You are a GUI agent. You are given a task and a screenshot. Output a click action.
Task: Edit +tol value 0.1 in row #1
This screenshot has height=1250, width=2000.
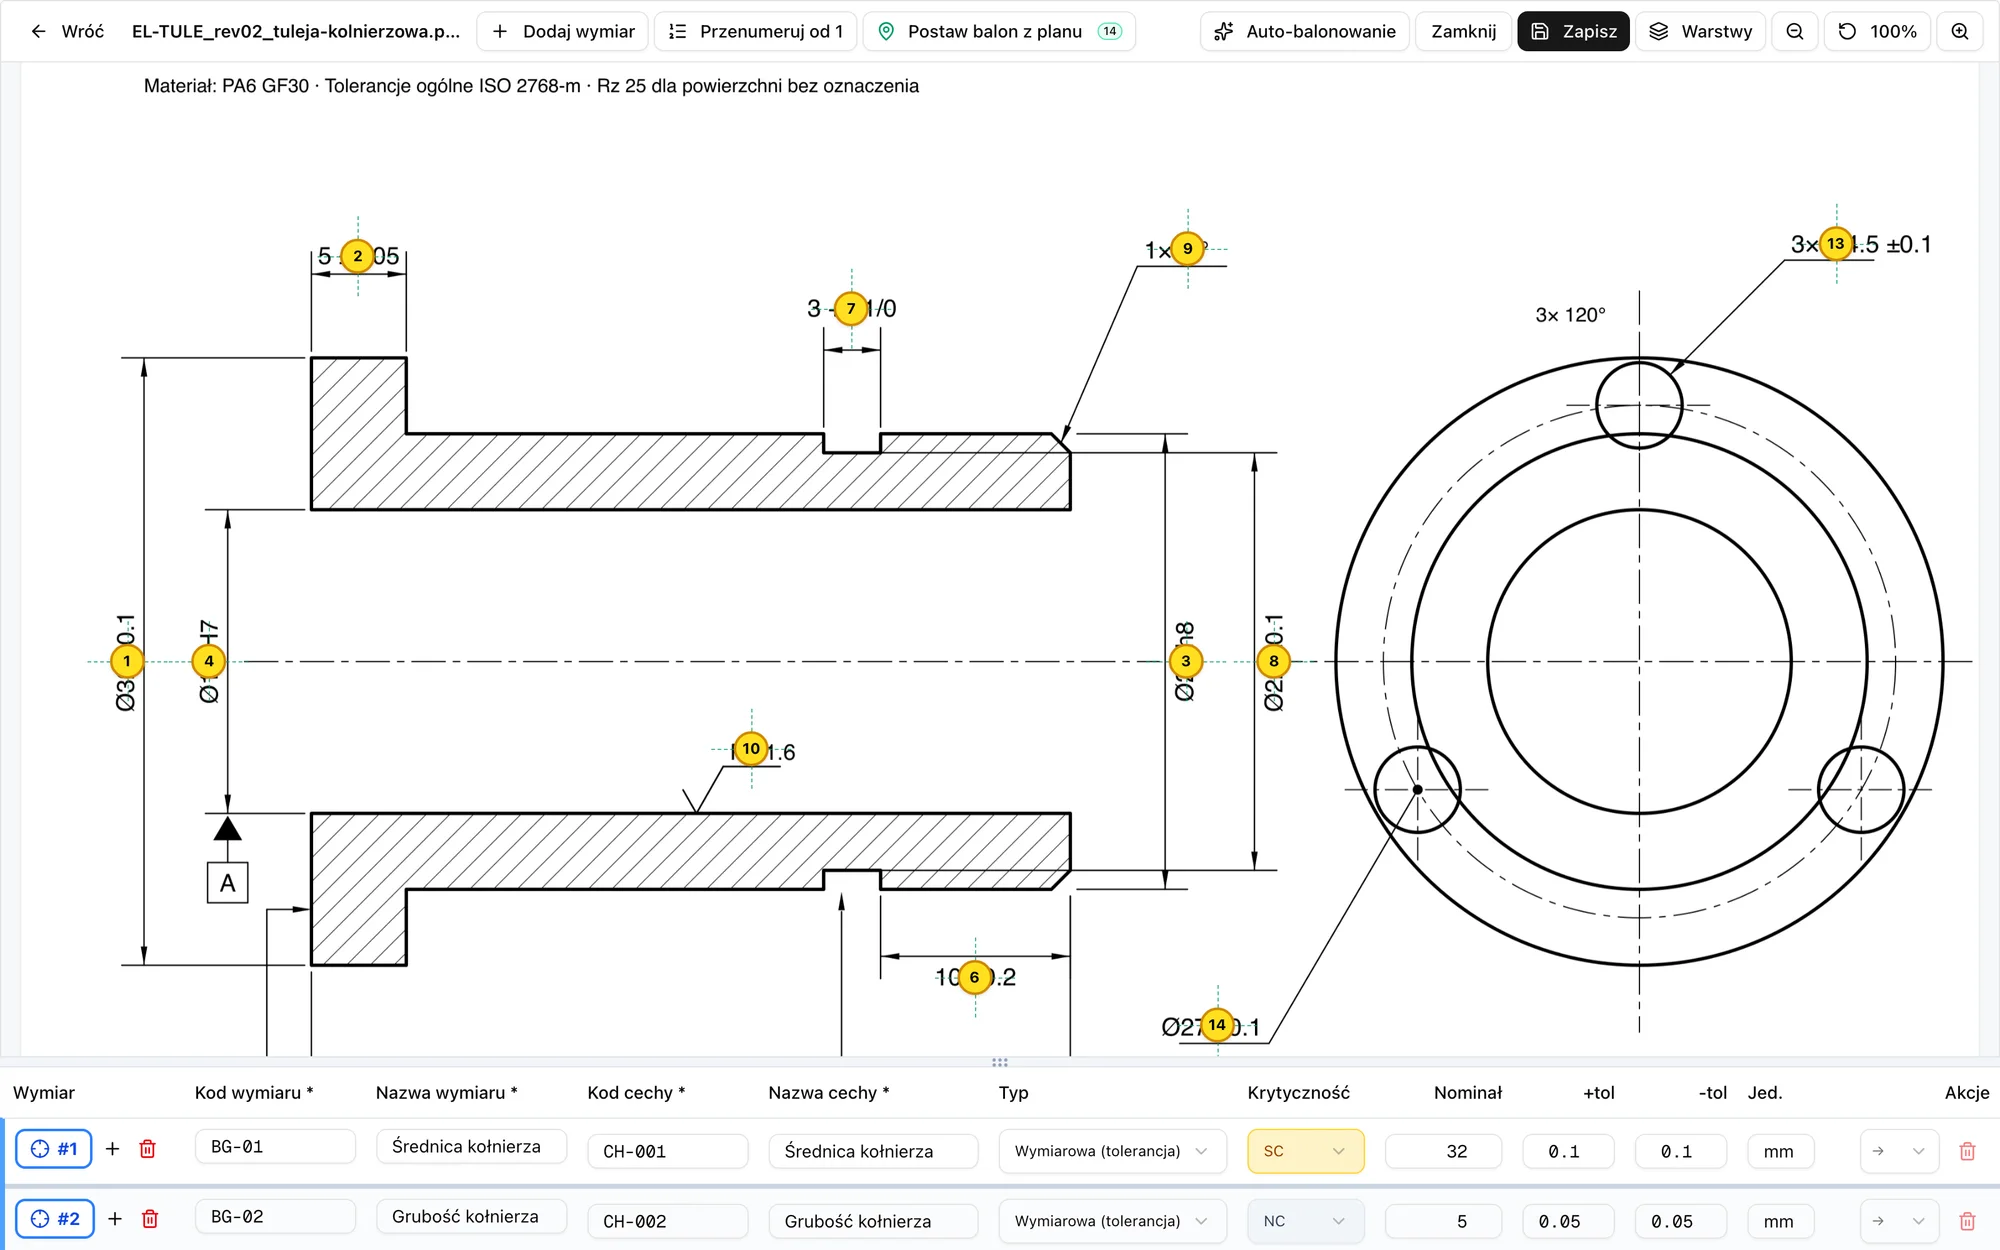1568,1151
